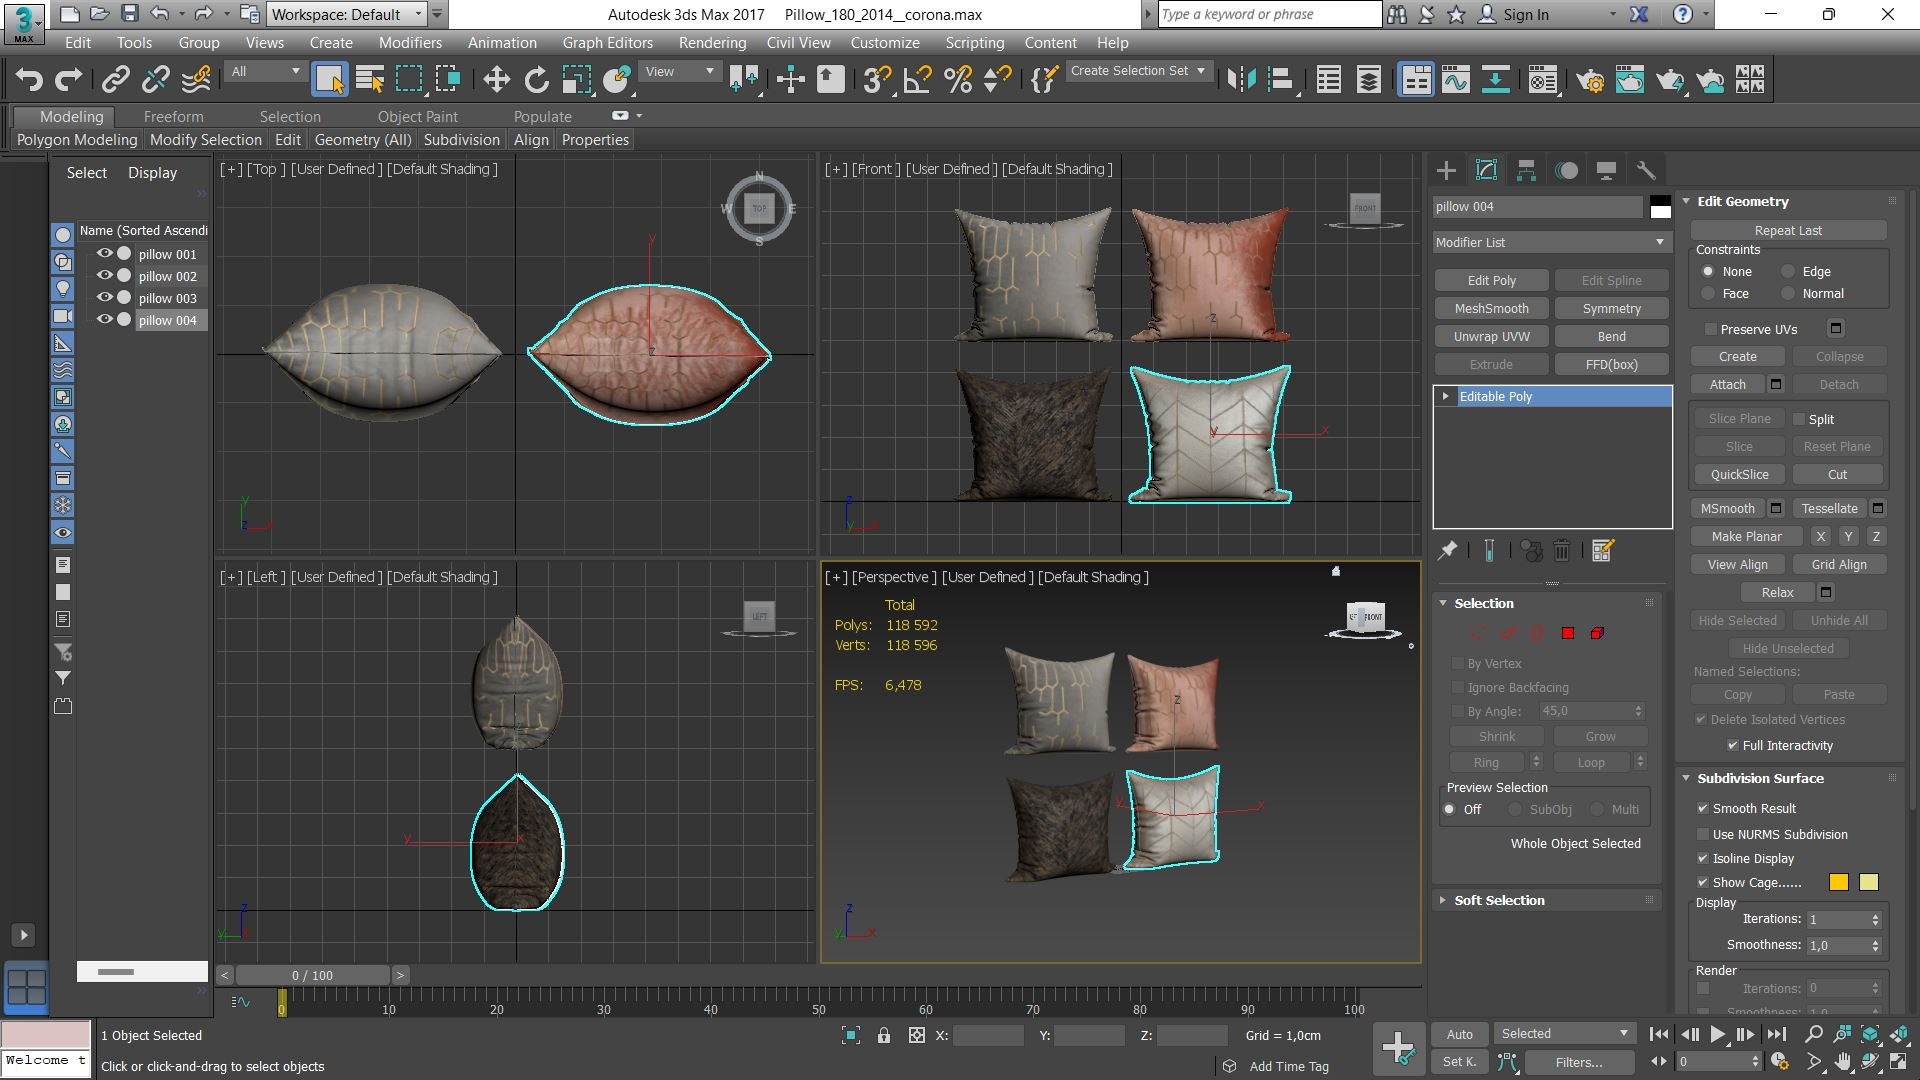
Task: Click the Undo arrow in main toolbar
Action: (29, 80)
